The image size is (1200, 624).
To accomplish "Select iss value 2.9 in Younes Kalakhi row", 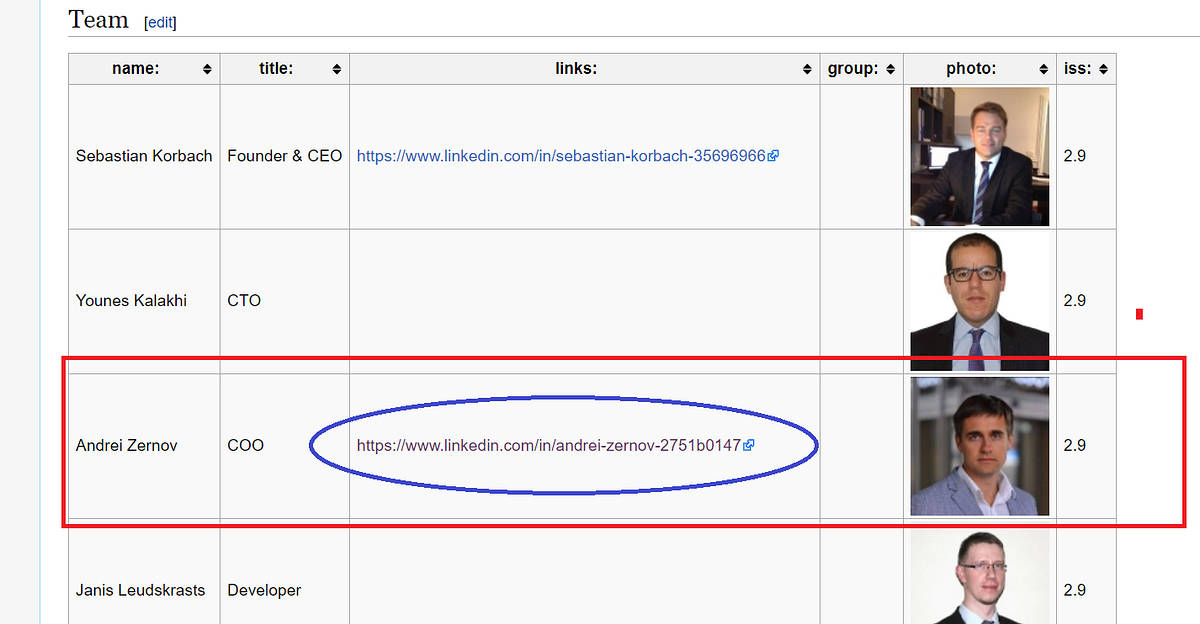I will click(x=1075, y=300).
